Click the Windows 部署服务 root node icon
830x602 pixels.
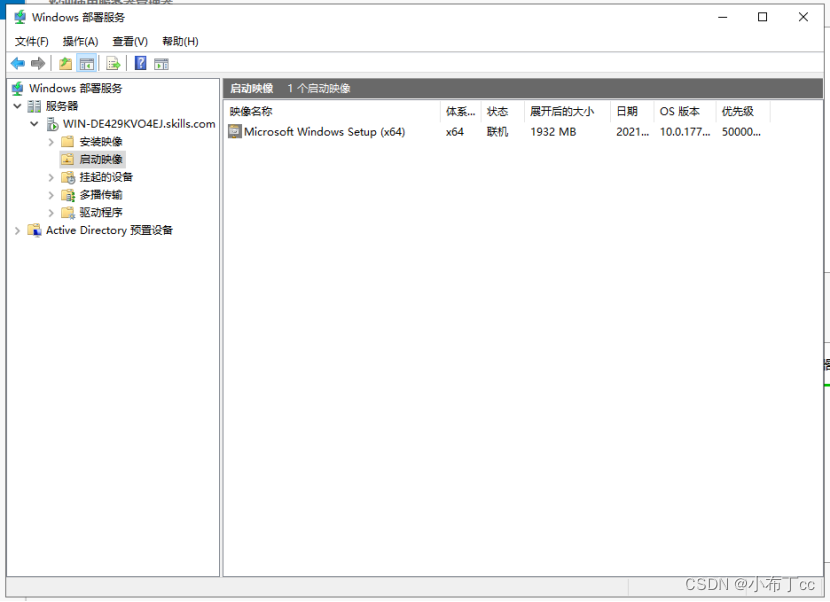[17, 88]
